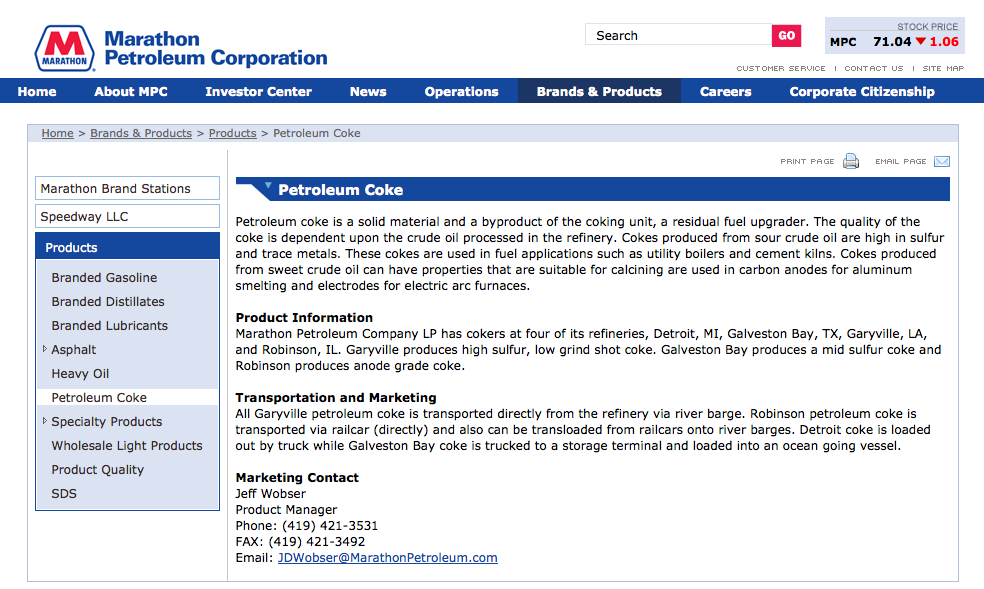Open the Asphalt sidebar link

pyautogui.click(x=74, y=349)
